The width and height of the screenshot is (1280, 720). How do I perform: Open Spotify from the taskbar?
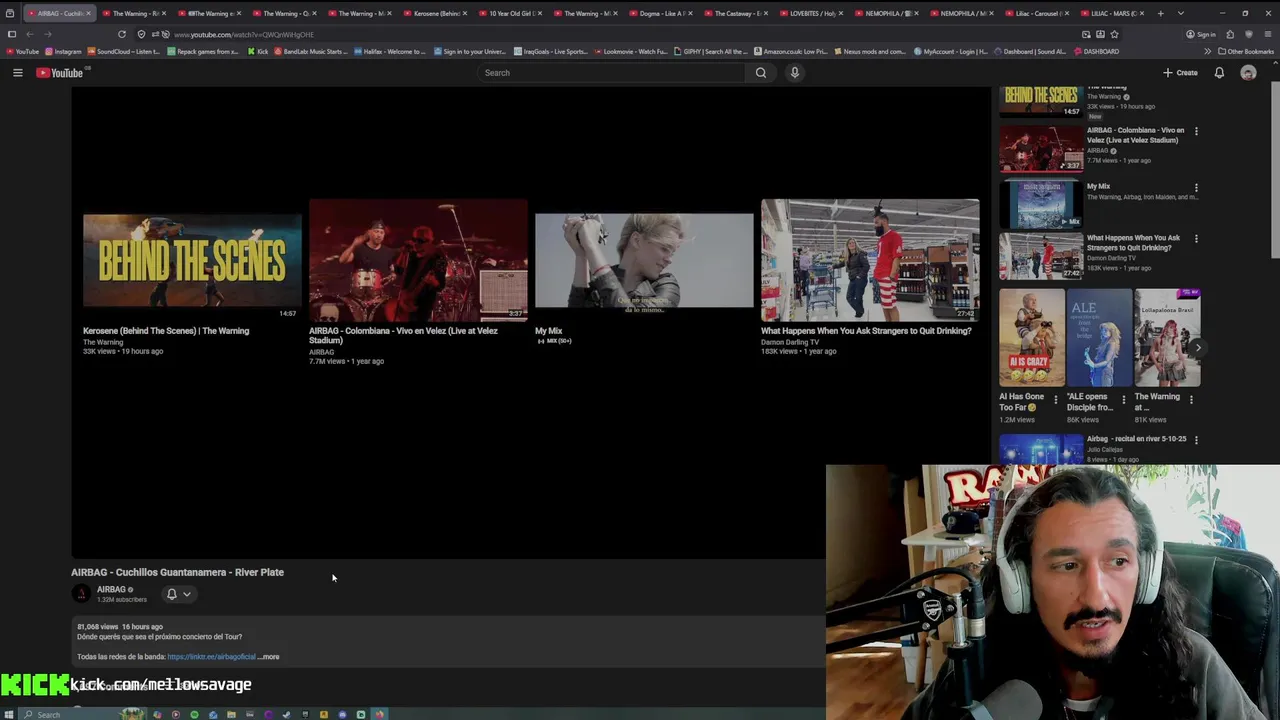194,714
